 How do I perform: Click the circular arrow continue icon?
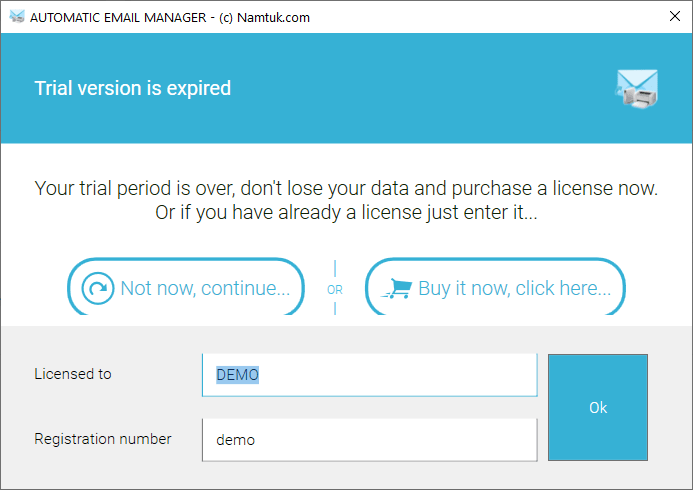point(98,288)
